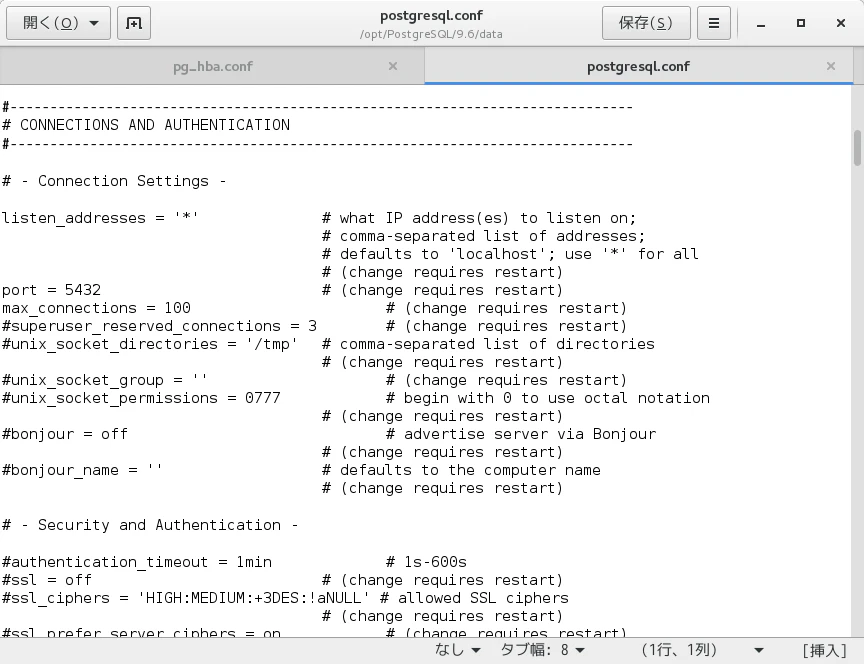
Task: Click the Connection Settings comment heading
Action: pos(114,181)
